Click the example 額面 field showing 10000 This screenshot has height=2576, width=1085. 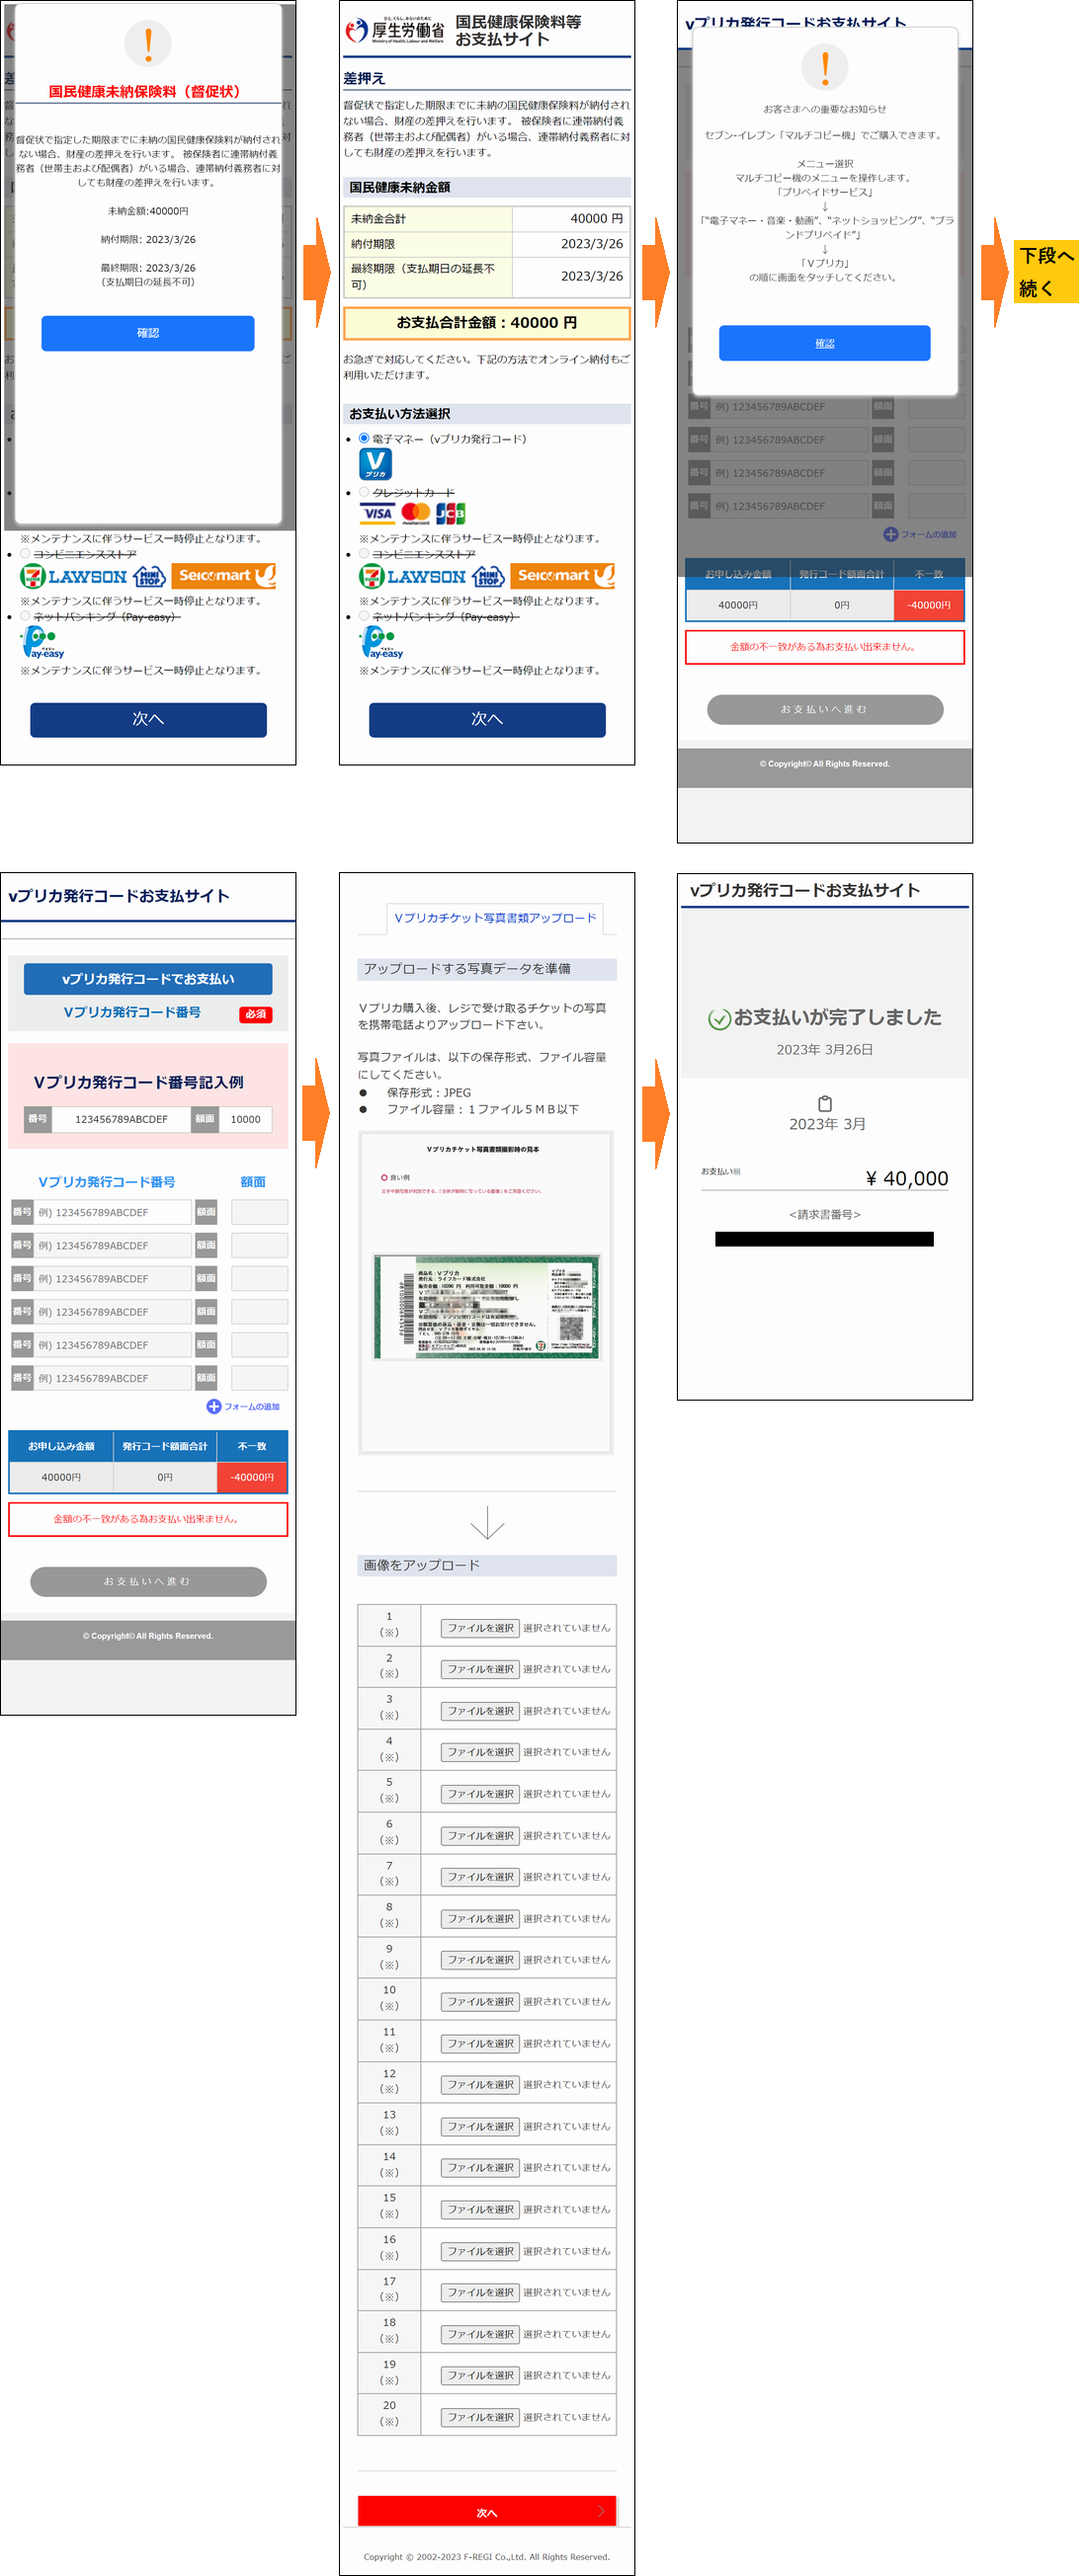click(245, 1119)
